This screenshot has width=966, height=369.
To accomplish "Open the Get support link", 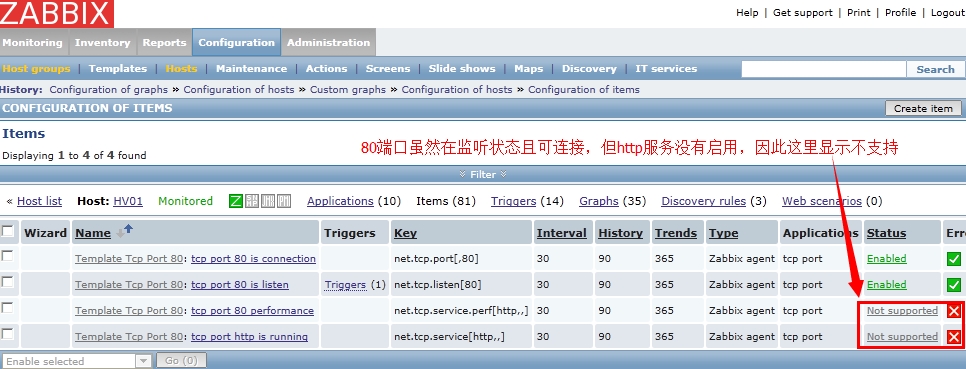I will coord(803,12).
